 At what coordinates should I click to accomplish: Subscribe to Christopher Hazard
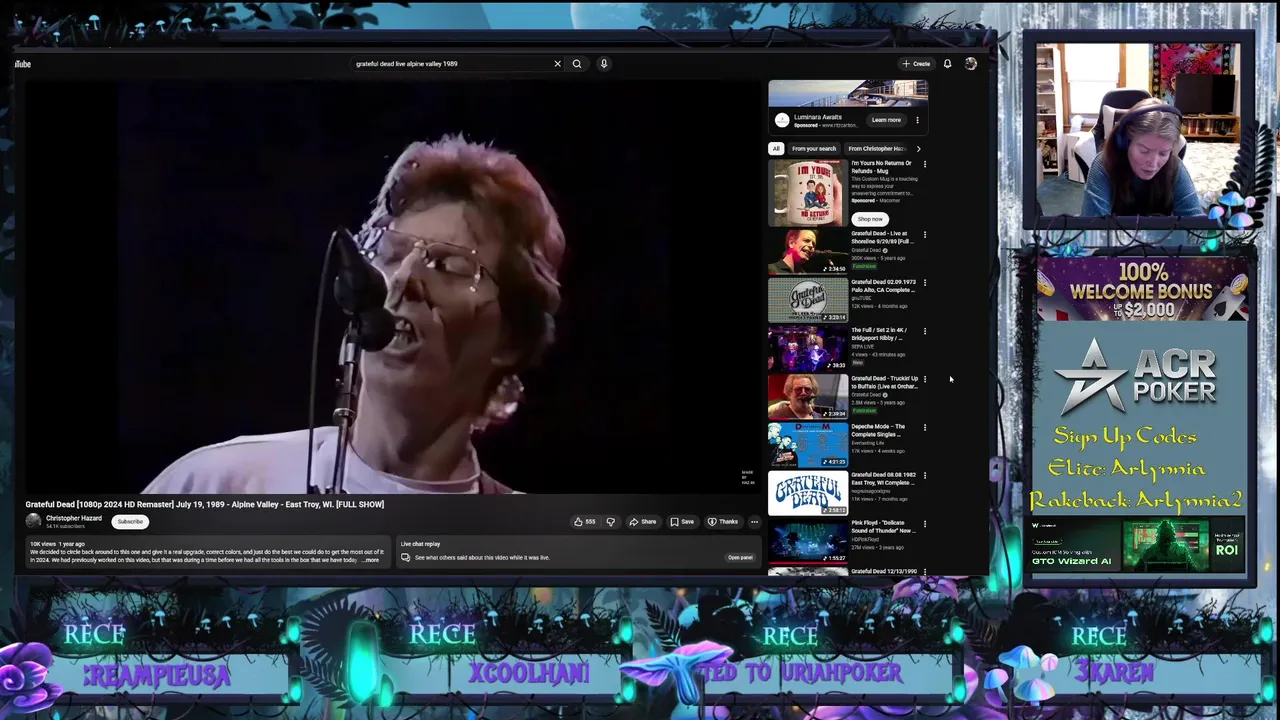pos(130,522)
